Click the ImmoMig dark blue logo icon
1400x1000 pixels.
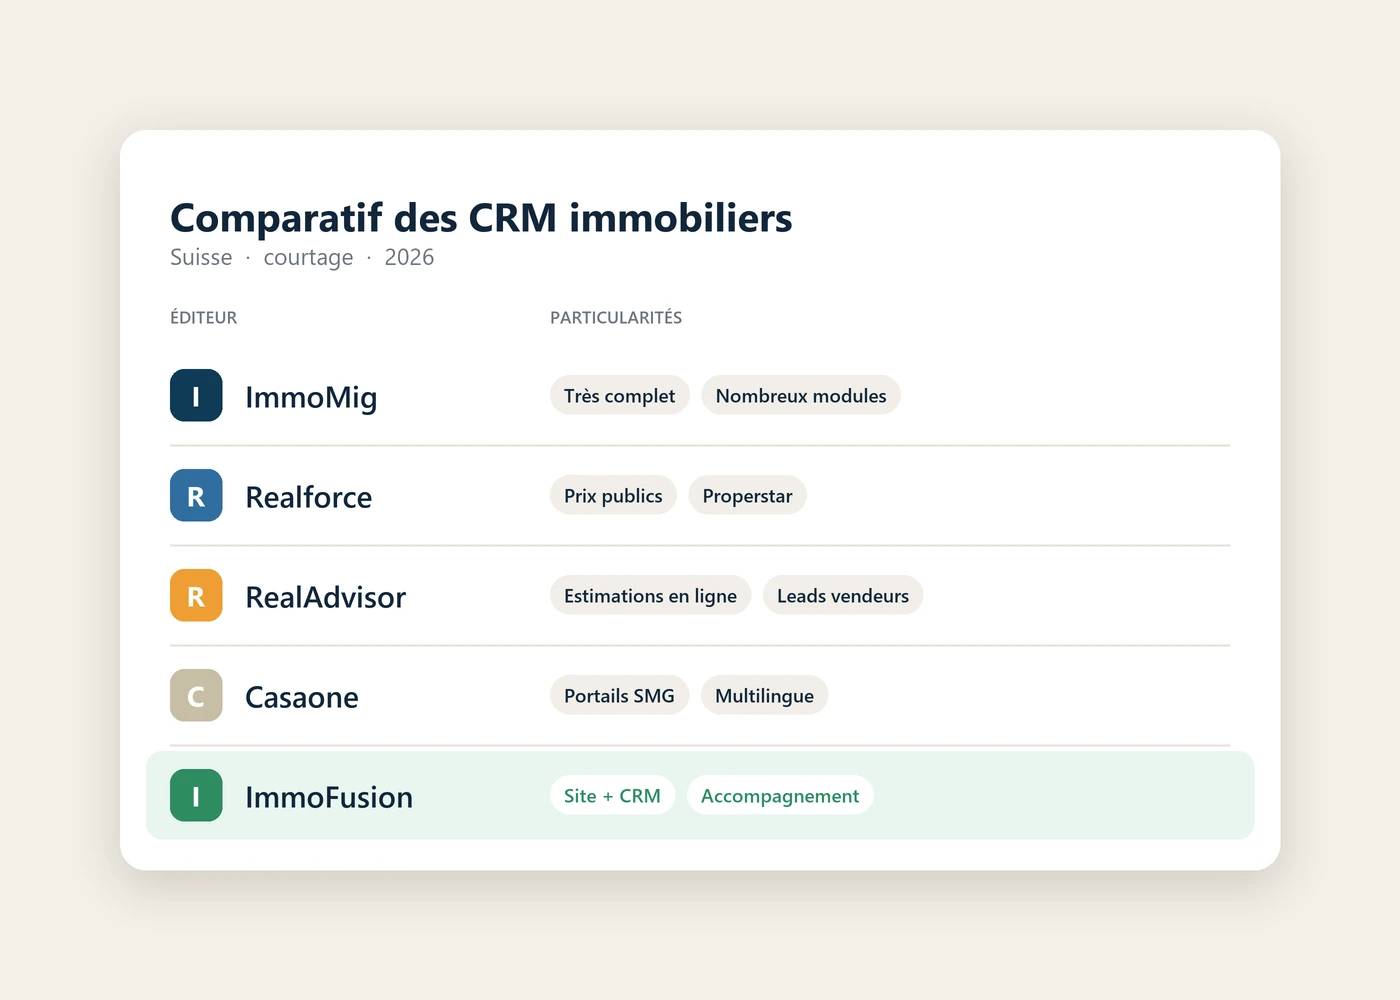pos(196,395)
